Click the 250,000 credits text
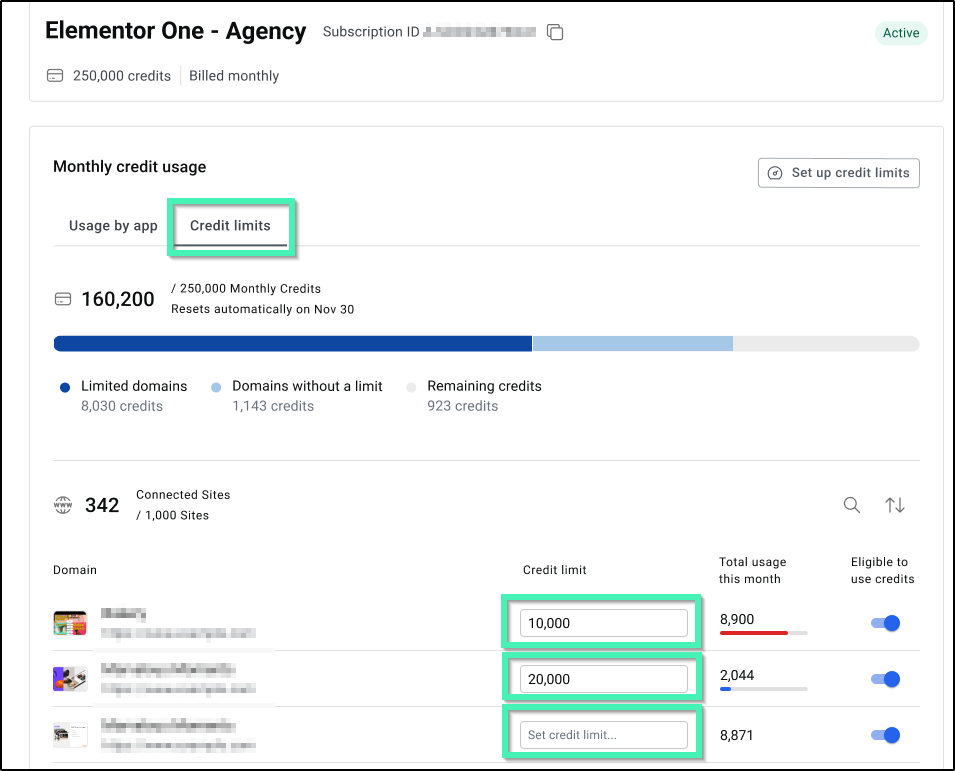This screenshot has height=771, width=955. click(122, 76)
